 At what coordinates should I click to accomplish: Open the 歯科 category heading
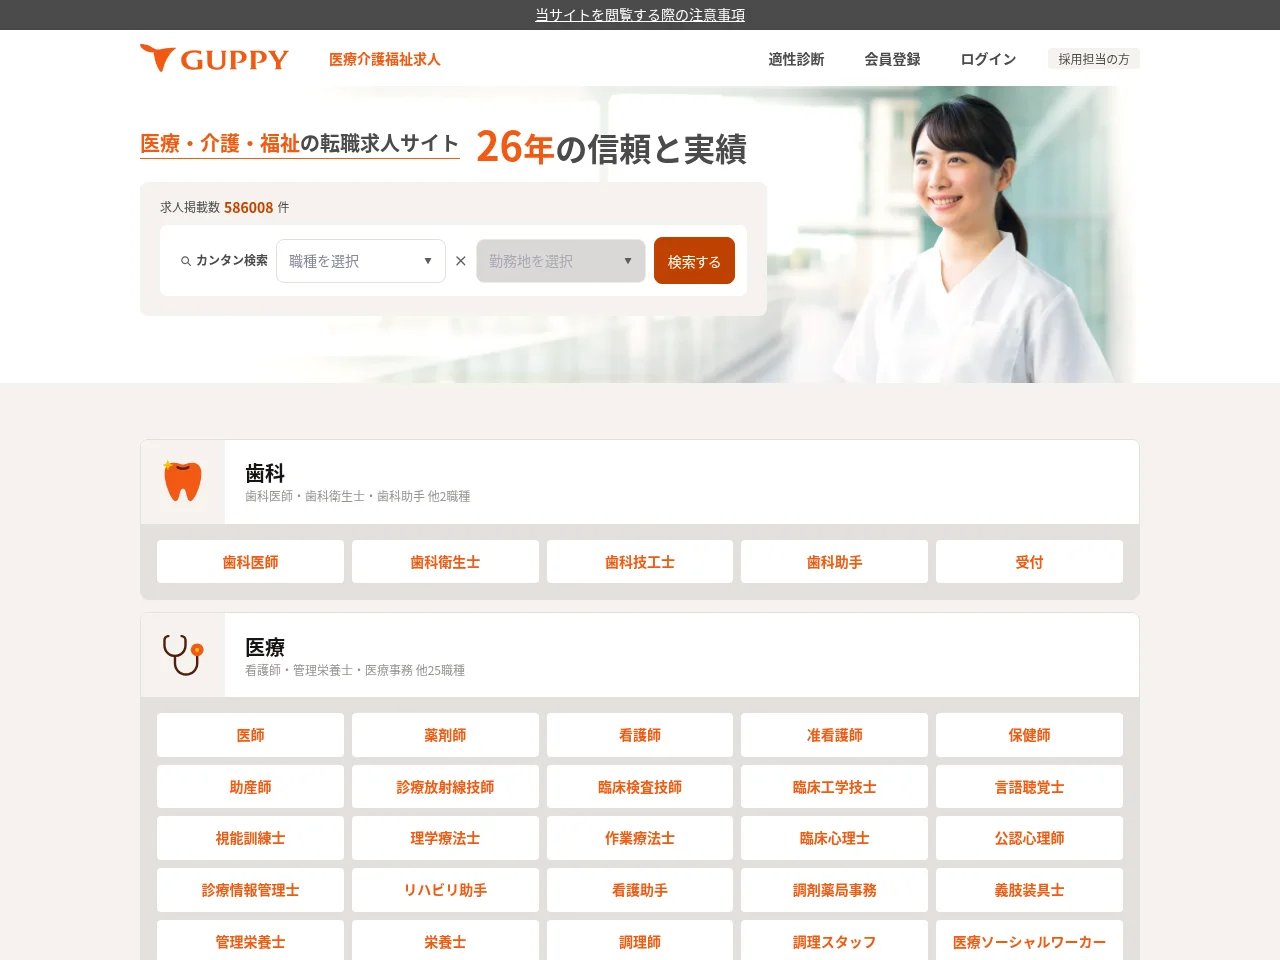[x=265, y=473]
